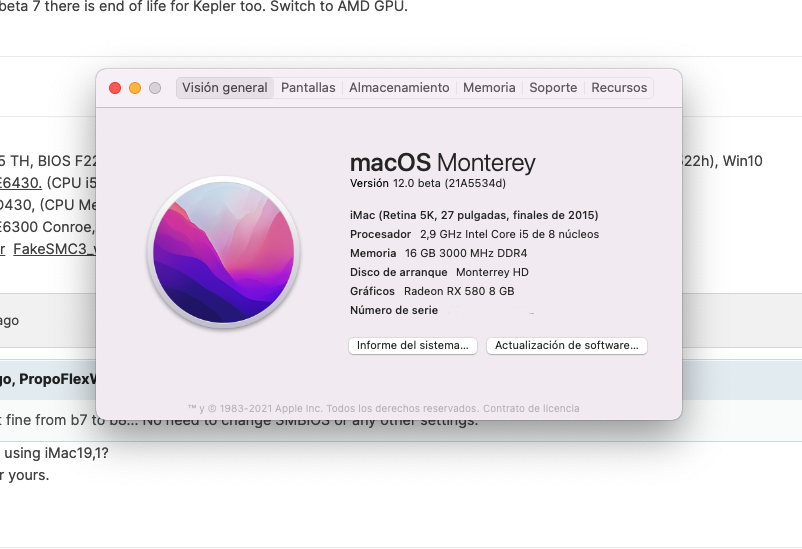Click the Win10 text in background page
The height and width of the screenshot is (549, 802).
coord(742,161)
